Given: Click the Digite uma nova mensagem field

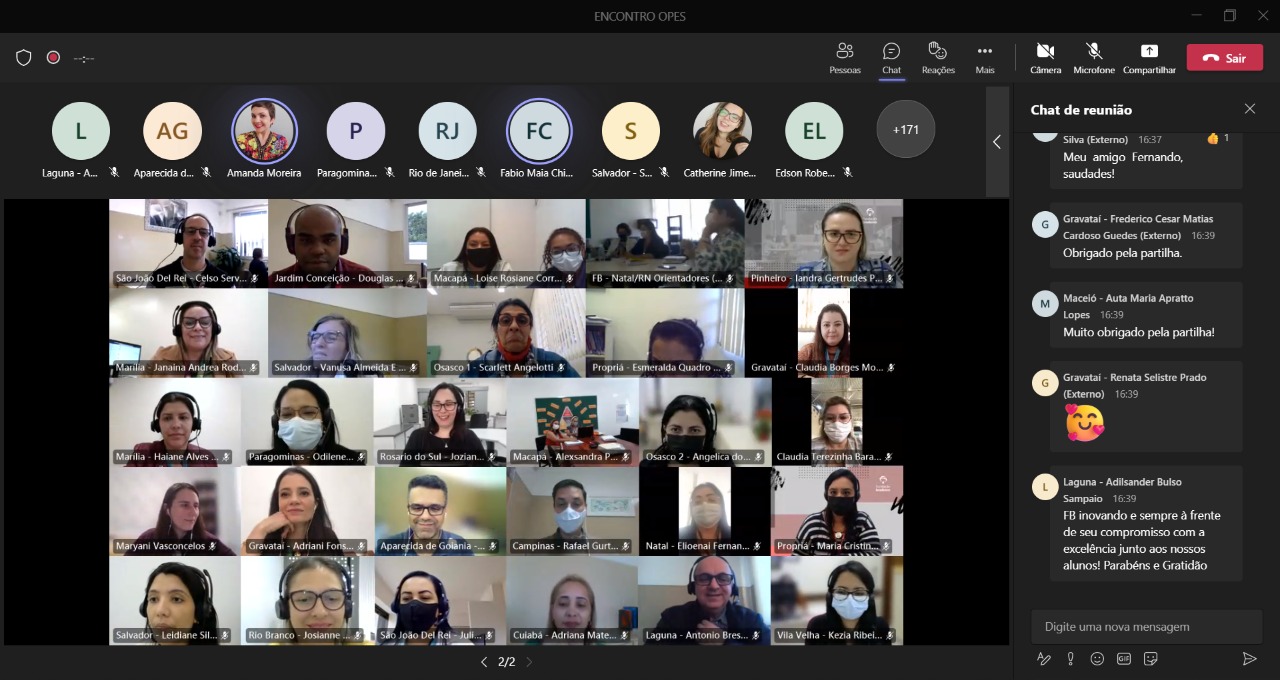Looking at the screenshot, I should [x=1146, y=627].
